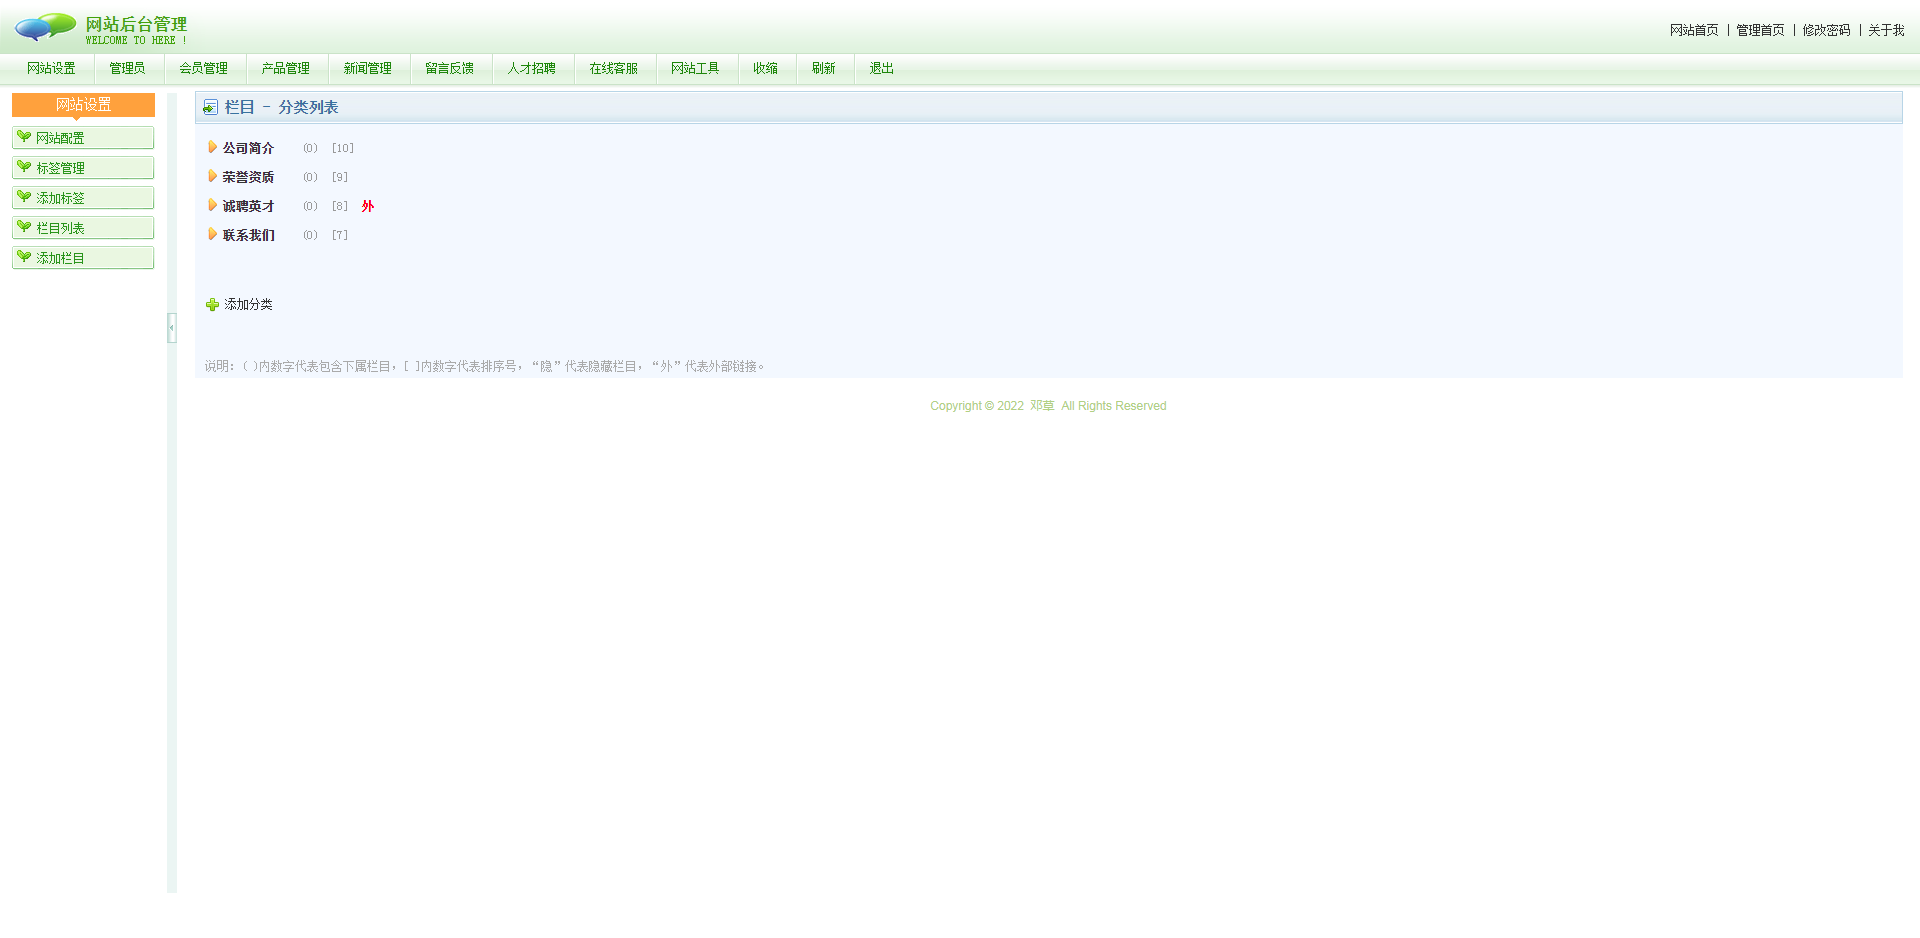The image size is (1920, 938).
Task: Open the 在线客服 menu
Action: tap(614, 68)
